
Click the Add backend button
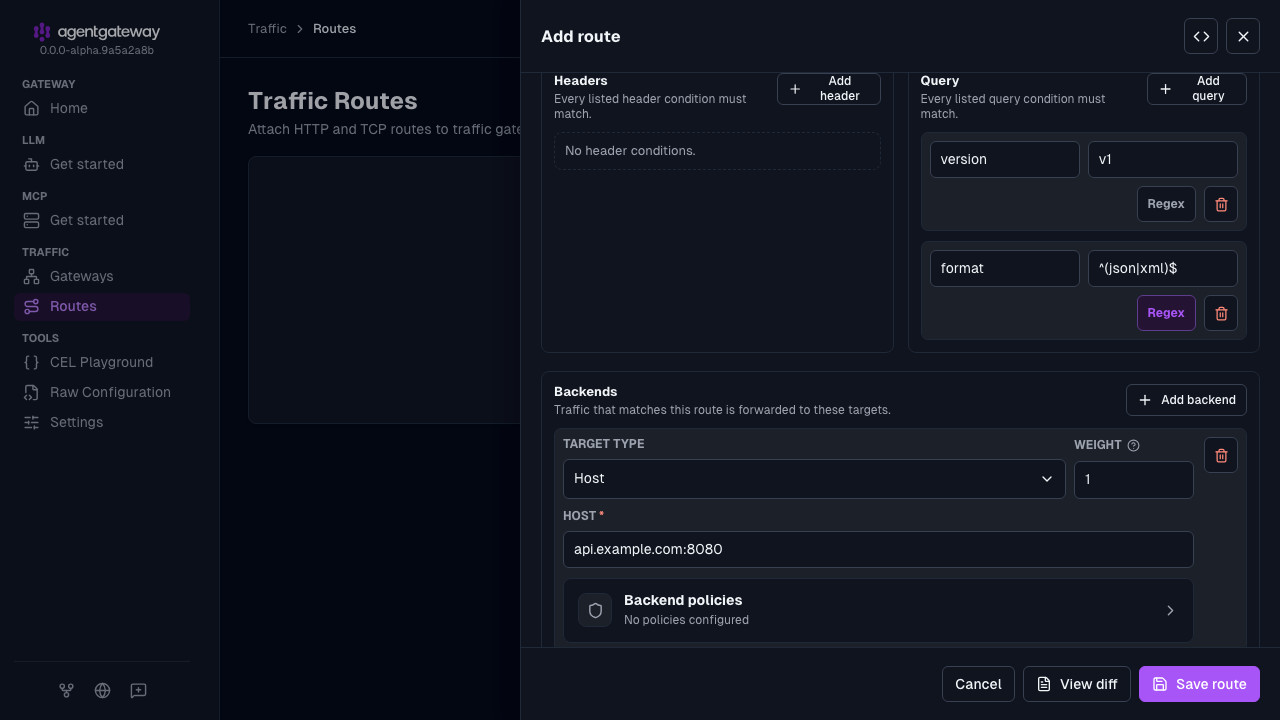(x=1186, y=400)
